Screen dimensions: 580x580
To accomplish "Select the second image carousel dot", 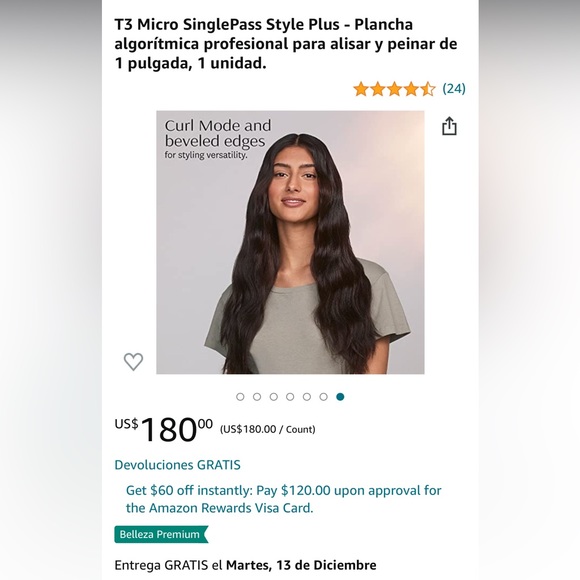I will coord(257,397).
